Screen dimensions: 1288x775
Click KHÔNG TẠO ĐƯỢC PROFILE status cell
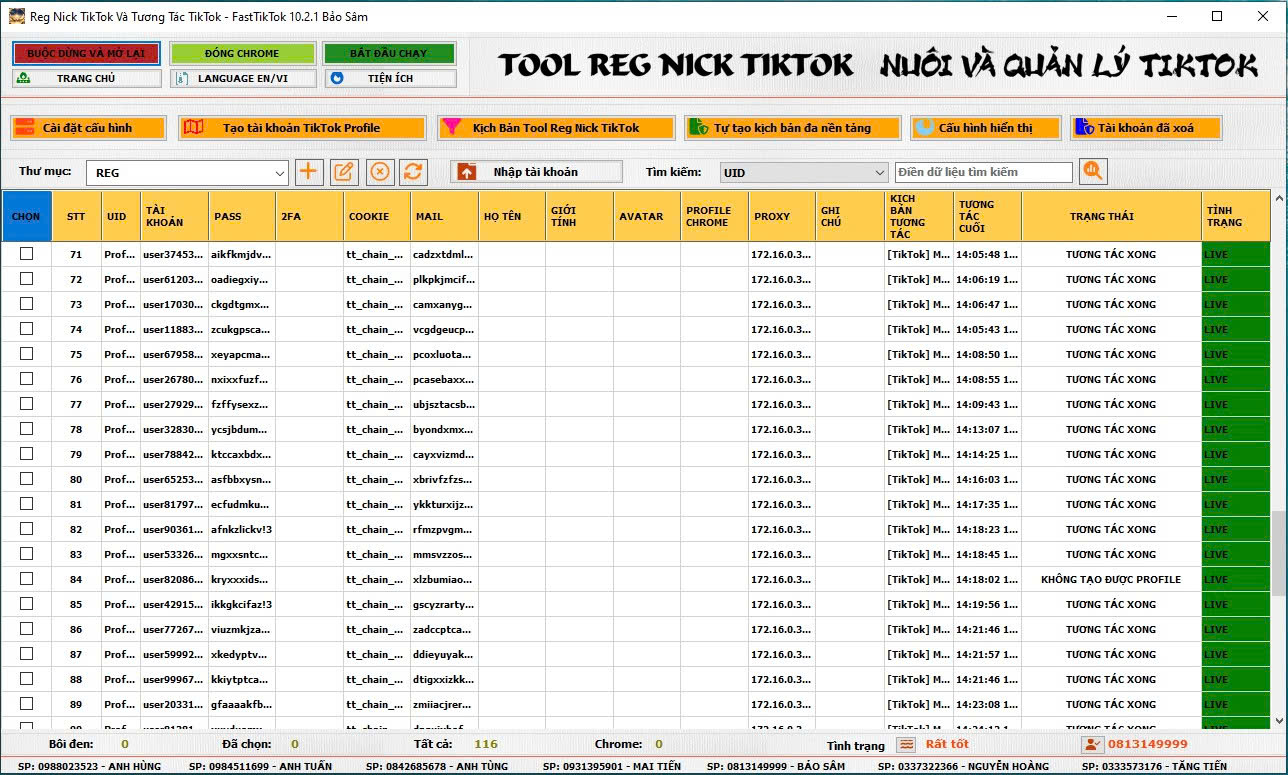tap(1111, 579)
